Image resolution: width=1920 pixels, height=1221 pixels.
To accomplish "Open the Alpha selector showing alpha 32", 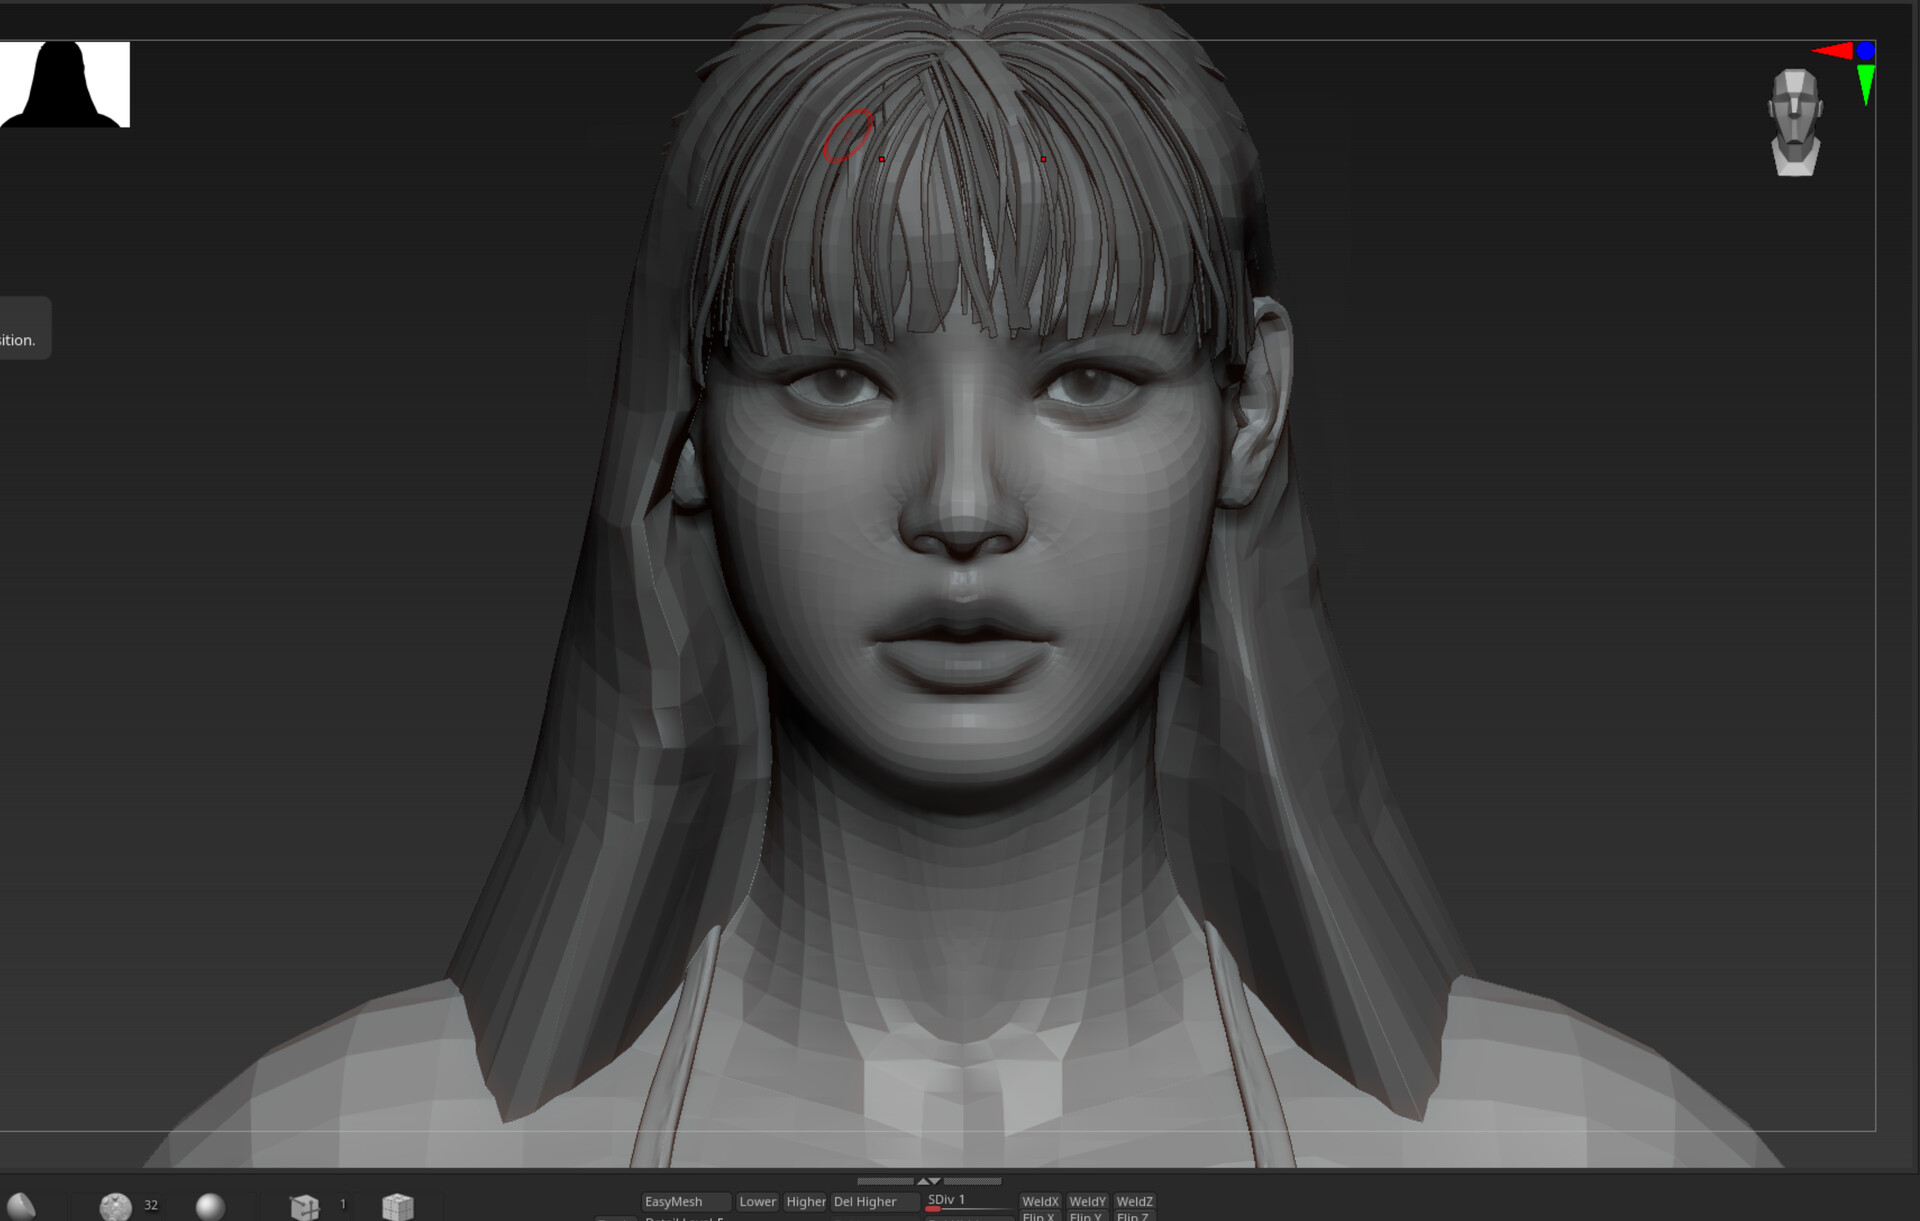I will click(x=116, y=1205).
